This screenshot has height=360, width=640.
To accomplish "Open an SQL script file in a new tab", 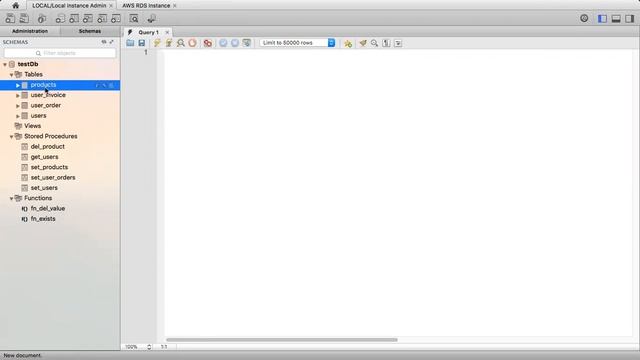I will [x=24, y=18].
